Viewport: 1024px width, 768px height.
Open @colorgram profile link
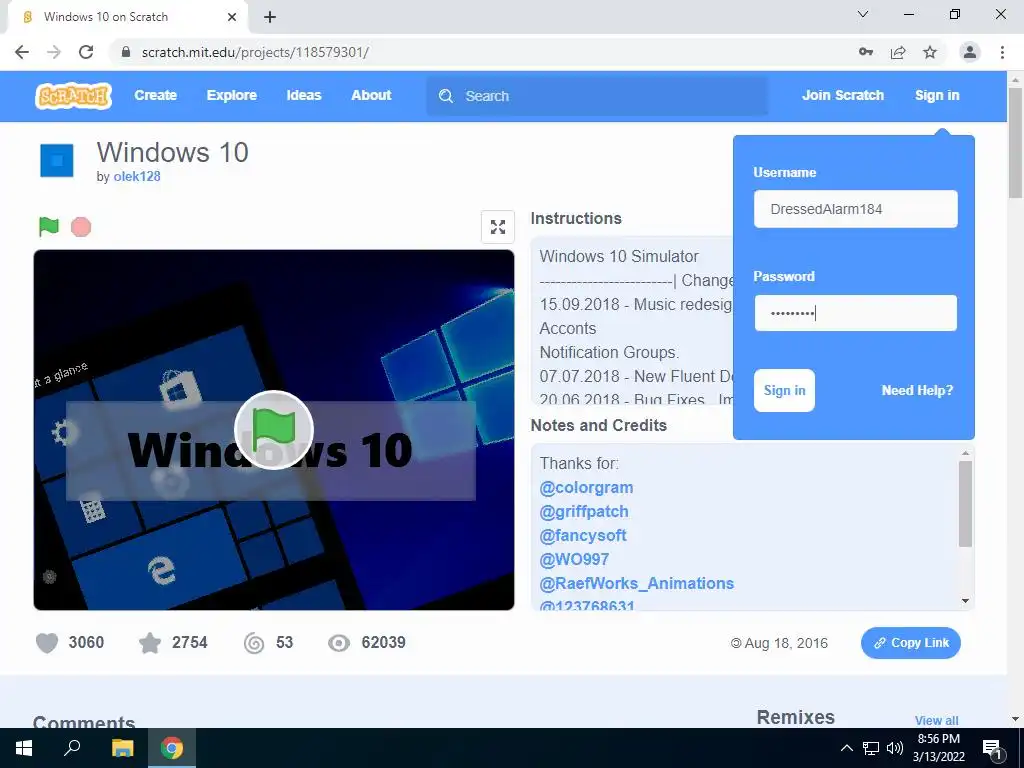coord(586,488)
